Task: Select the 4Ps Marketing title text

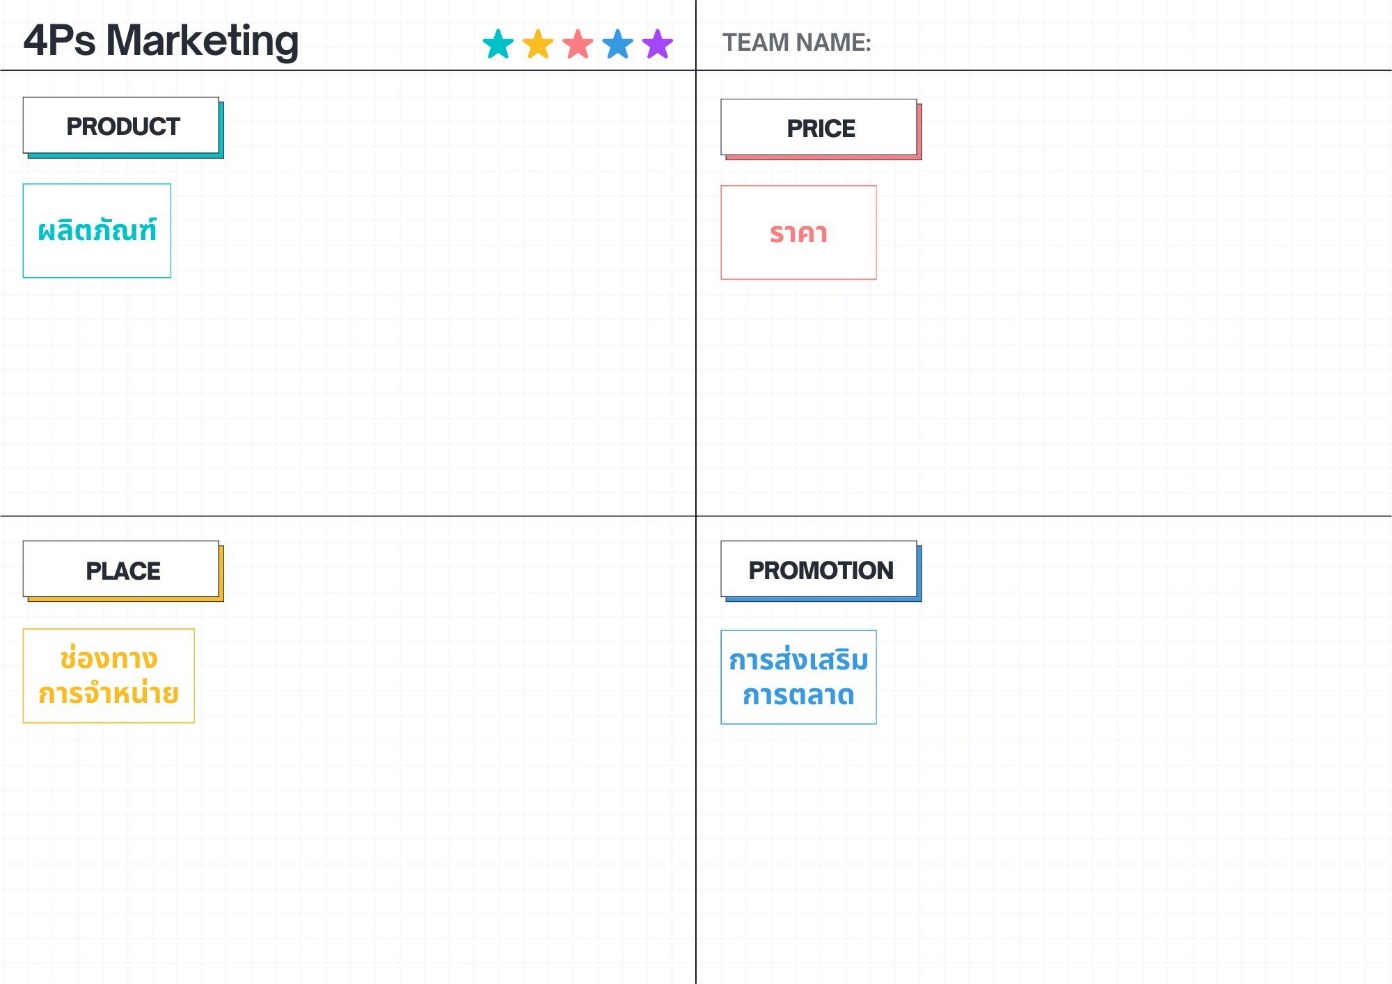Action: (161, 41)
